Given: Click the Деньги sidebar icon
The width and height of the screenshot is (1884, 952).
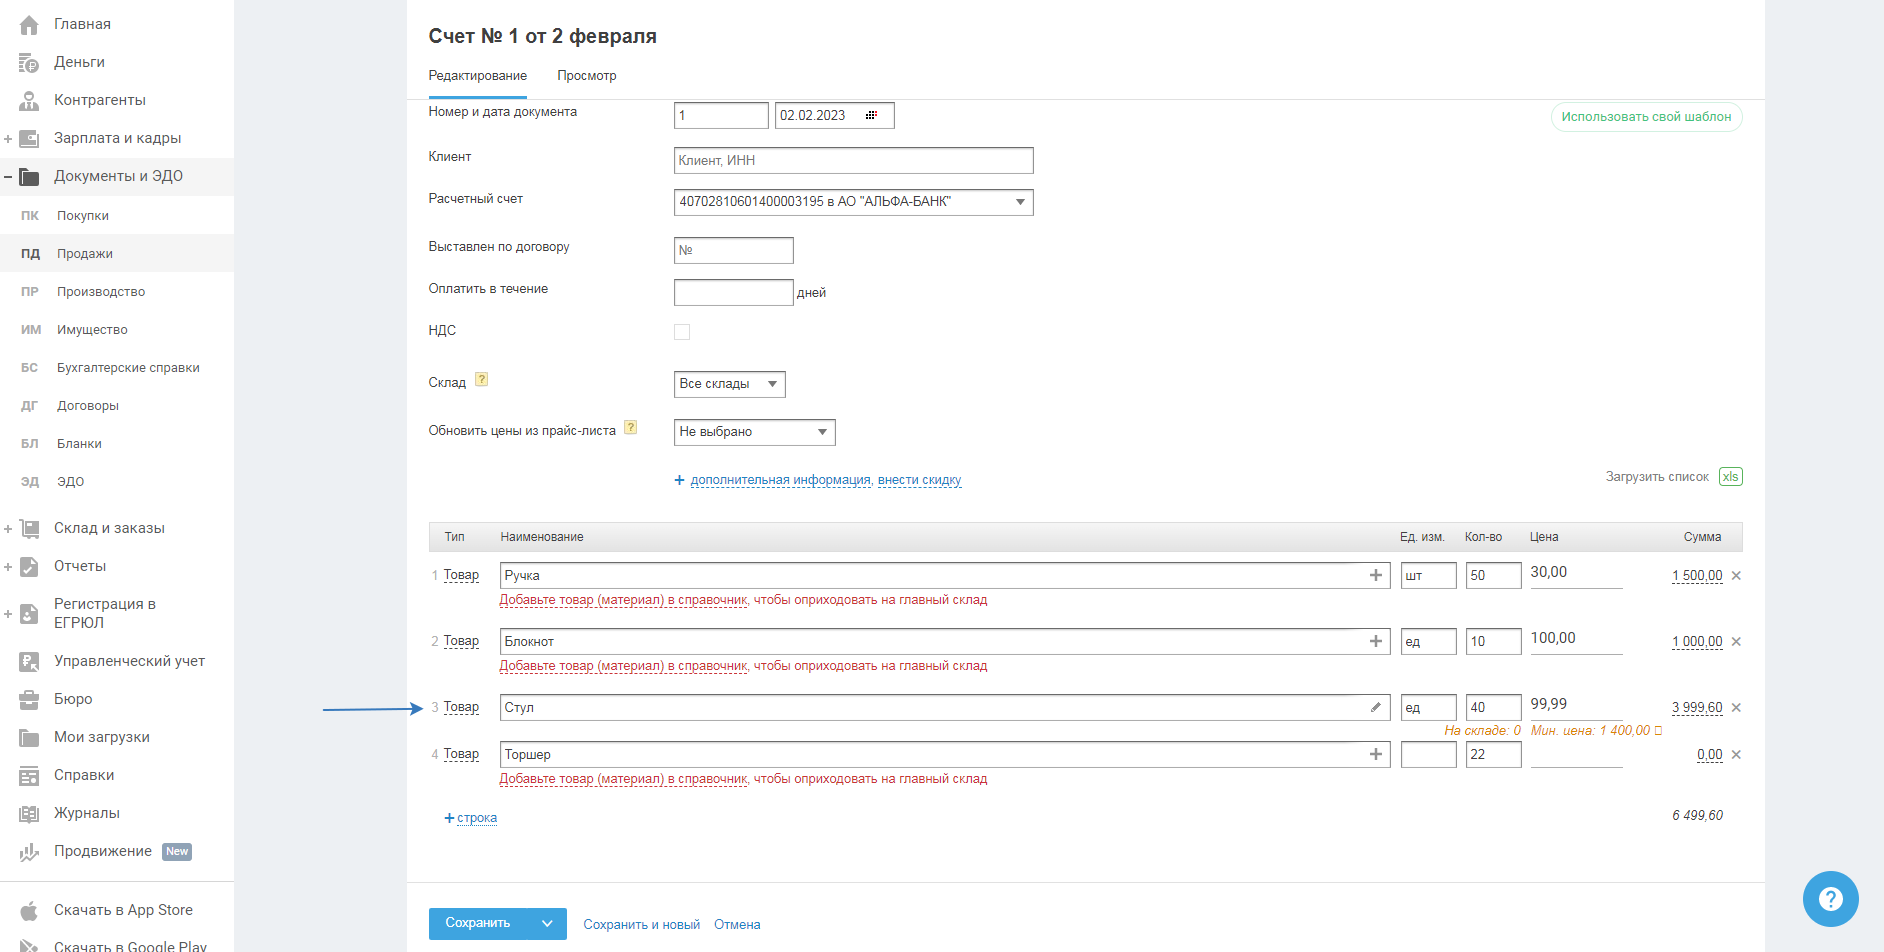Looking at the screenshot, I should click(29, 63).
